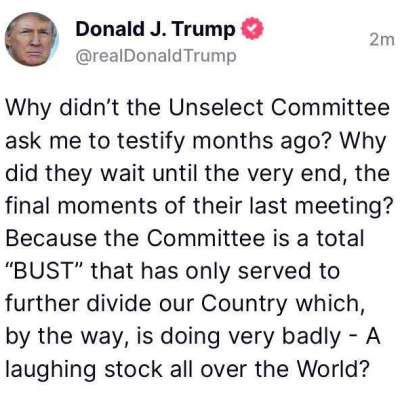Click the words "Unselect Committee" in the post
The height and width of the screenshot is (400, 400).
tap(279, 108)
